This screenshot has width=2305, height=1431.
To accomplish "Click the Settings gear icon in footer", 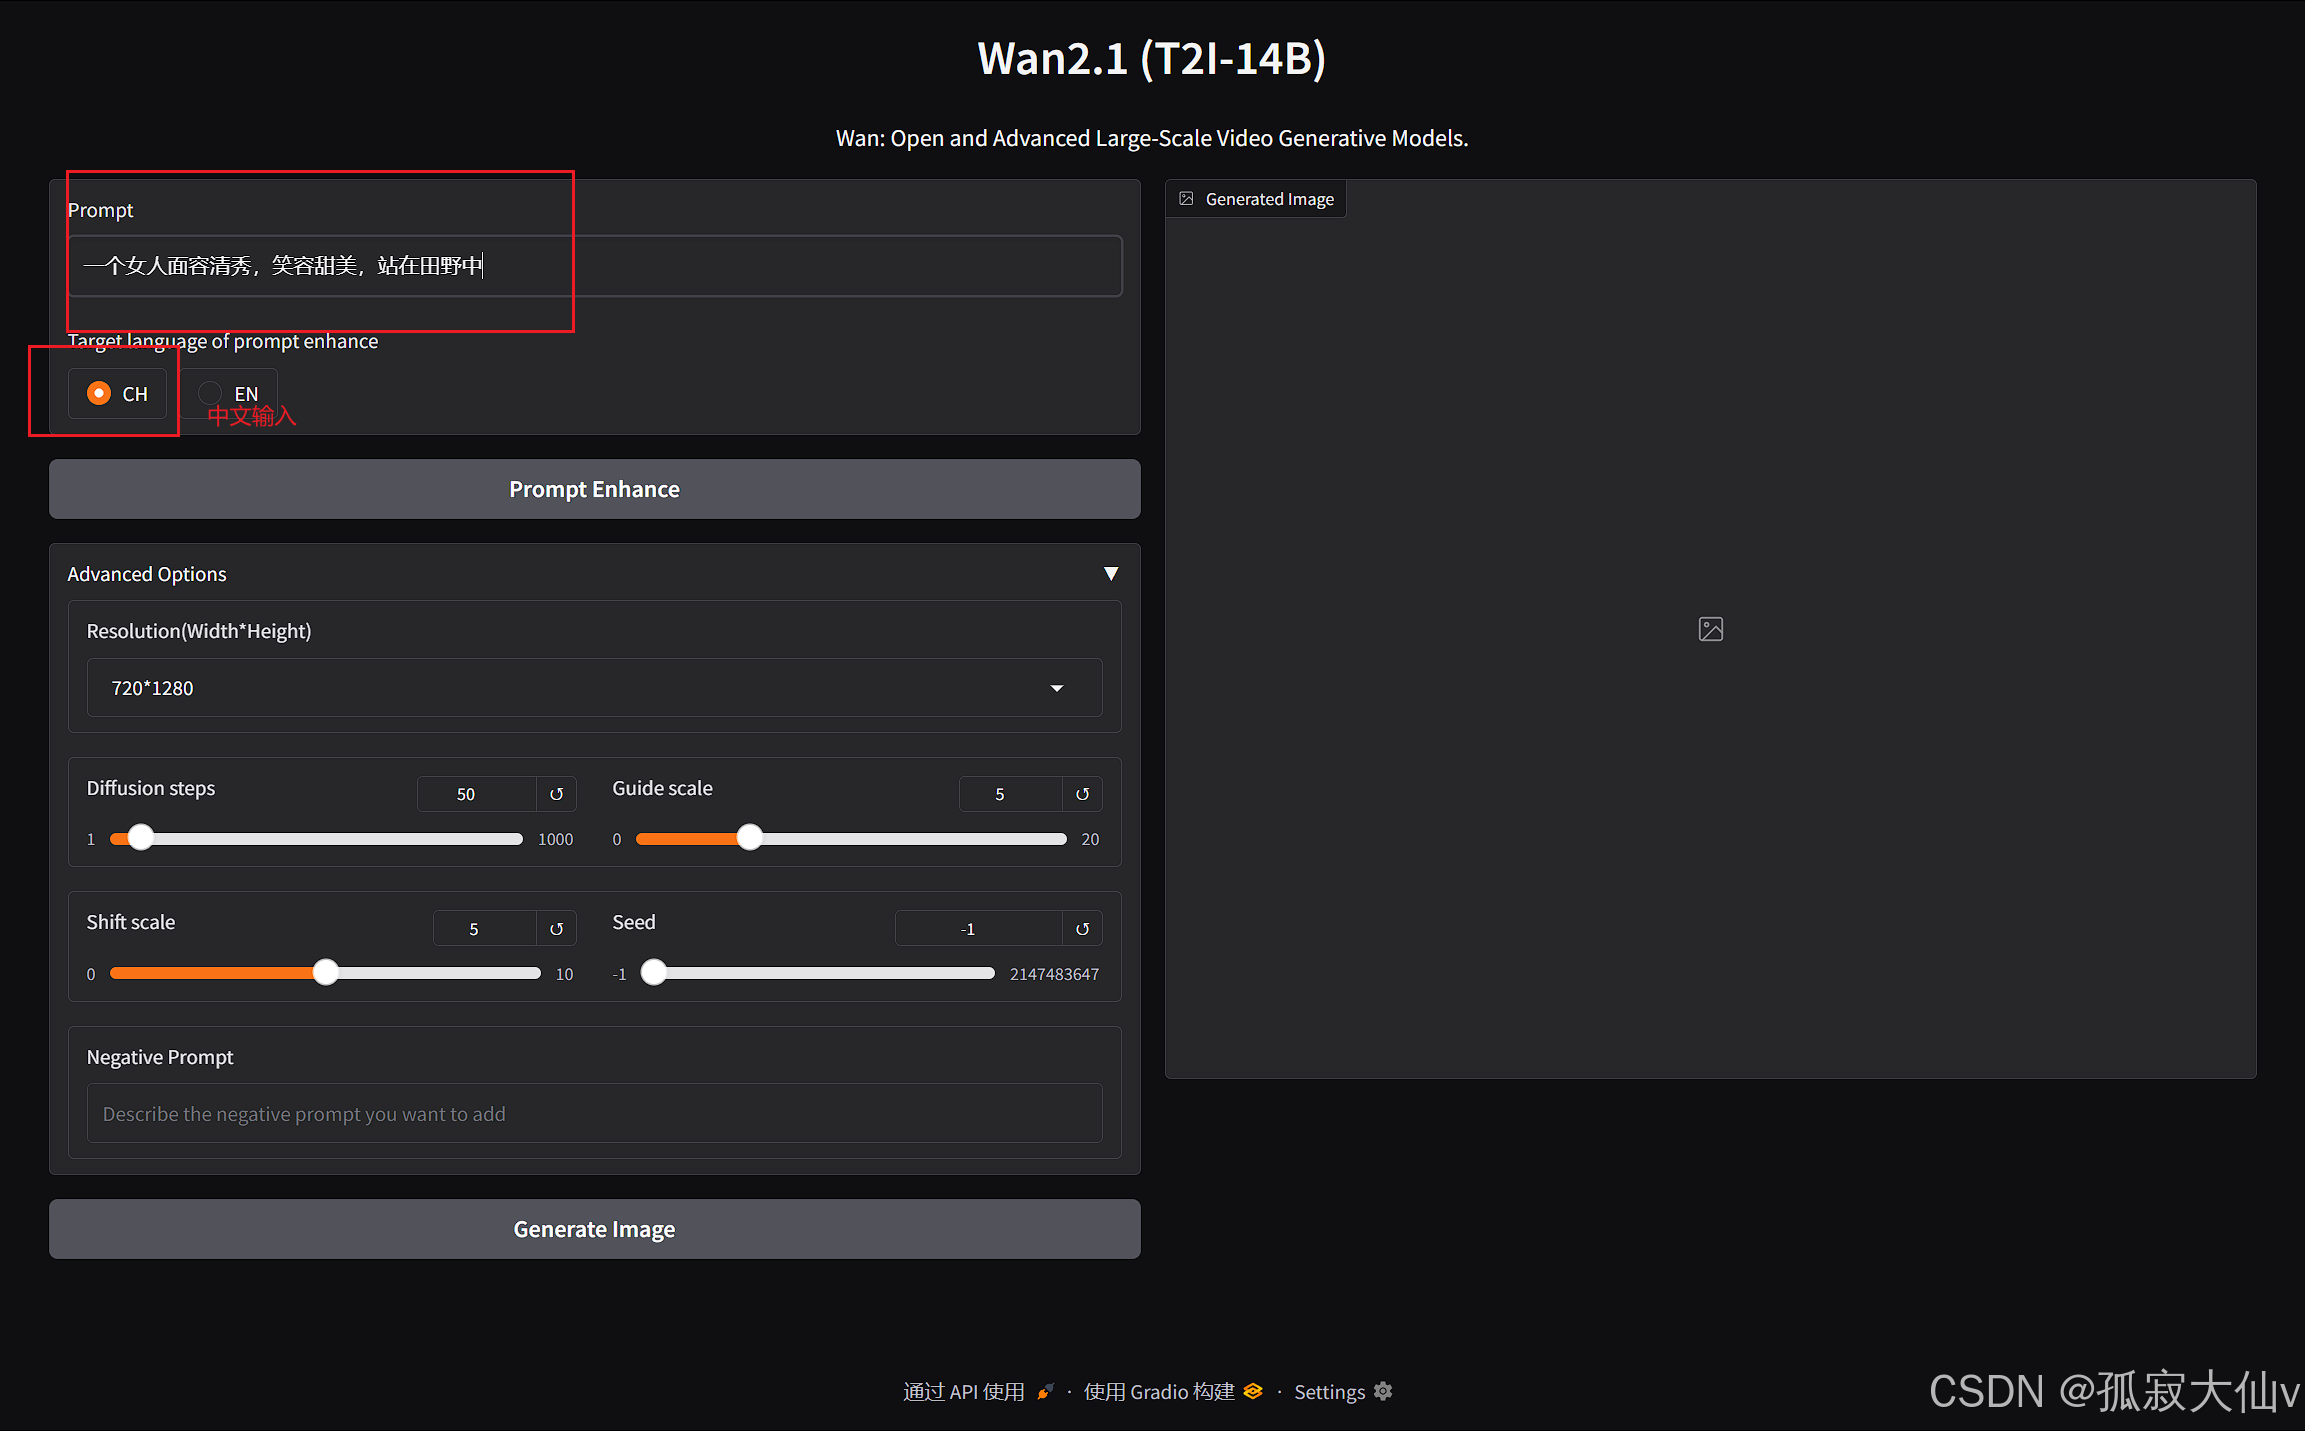I will (1384, 1391).
